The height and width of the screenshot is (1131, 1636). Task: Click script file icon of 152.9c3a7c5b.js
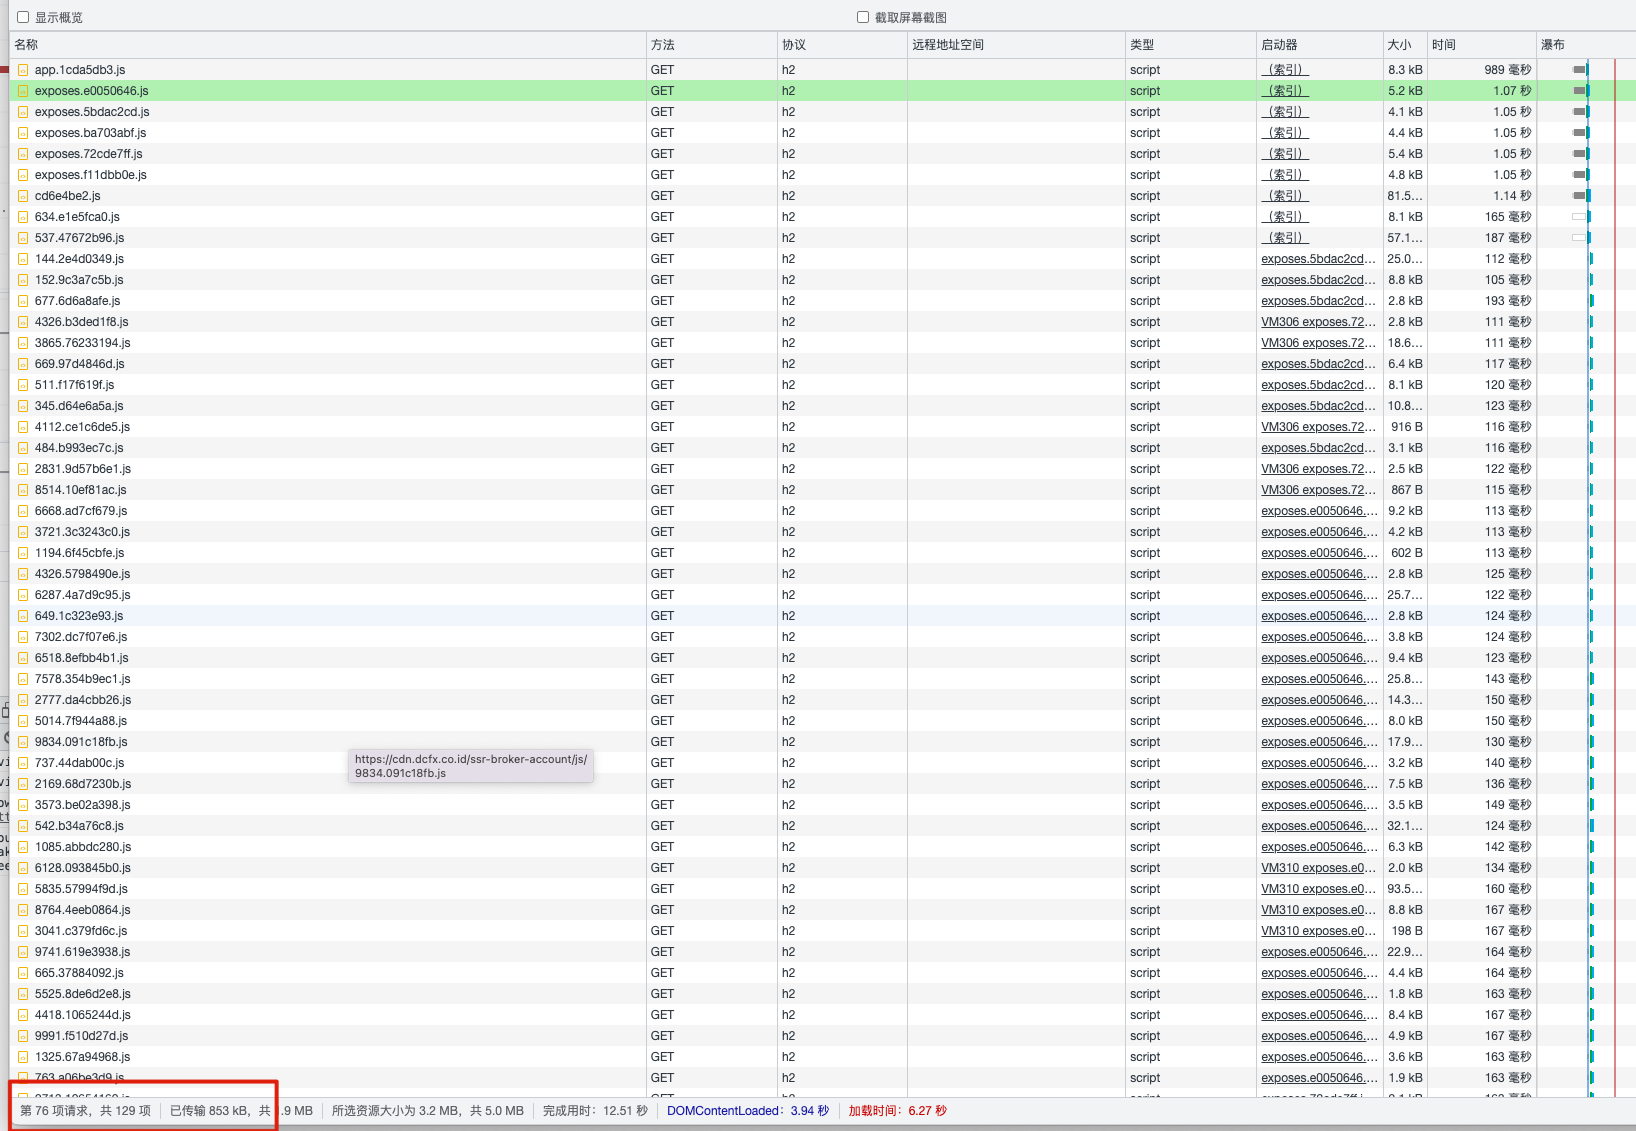(x=23, y=280)
